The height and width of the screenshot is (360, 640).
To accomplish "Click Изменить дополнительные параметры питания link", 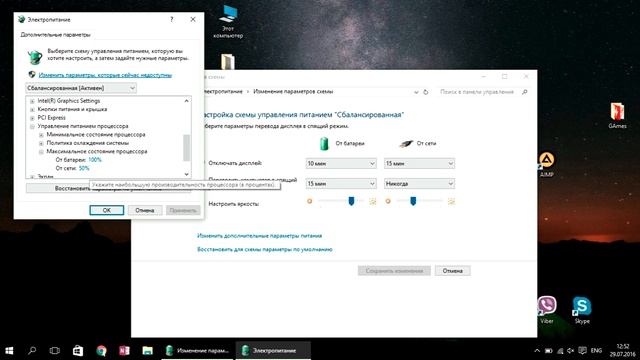I will 259,236.
